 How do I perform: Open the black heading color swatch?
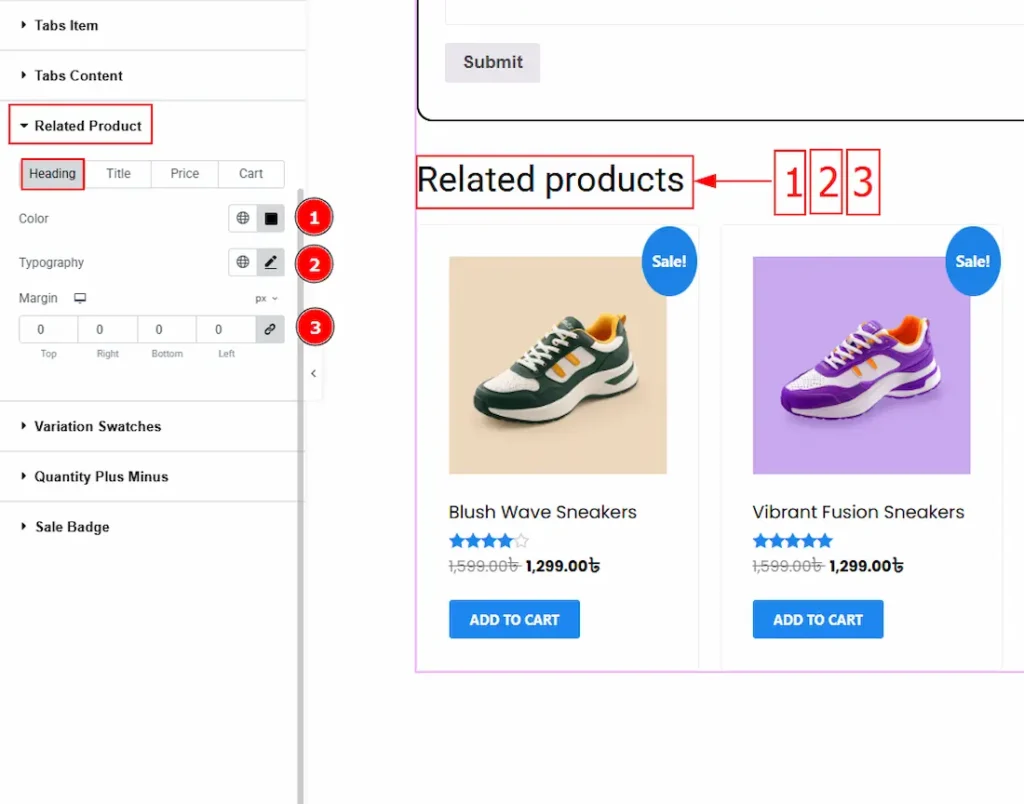(270, 218)
